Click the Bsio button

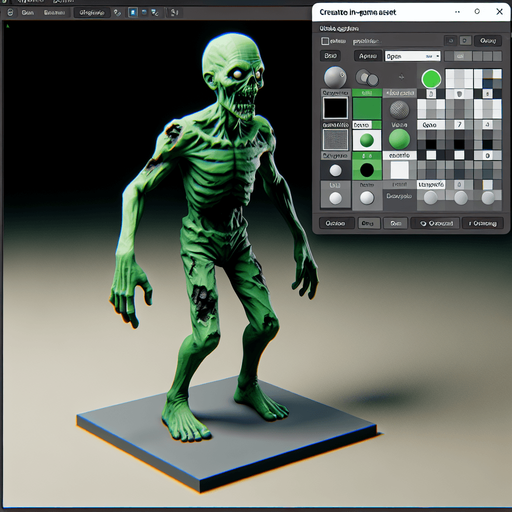click(330, 56)
